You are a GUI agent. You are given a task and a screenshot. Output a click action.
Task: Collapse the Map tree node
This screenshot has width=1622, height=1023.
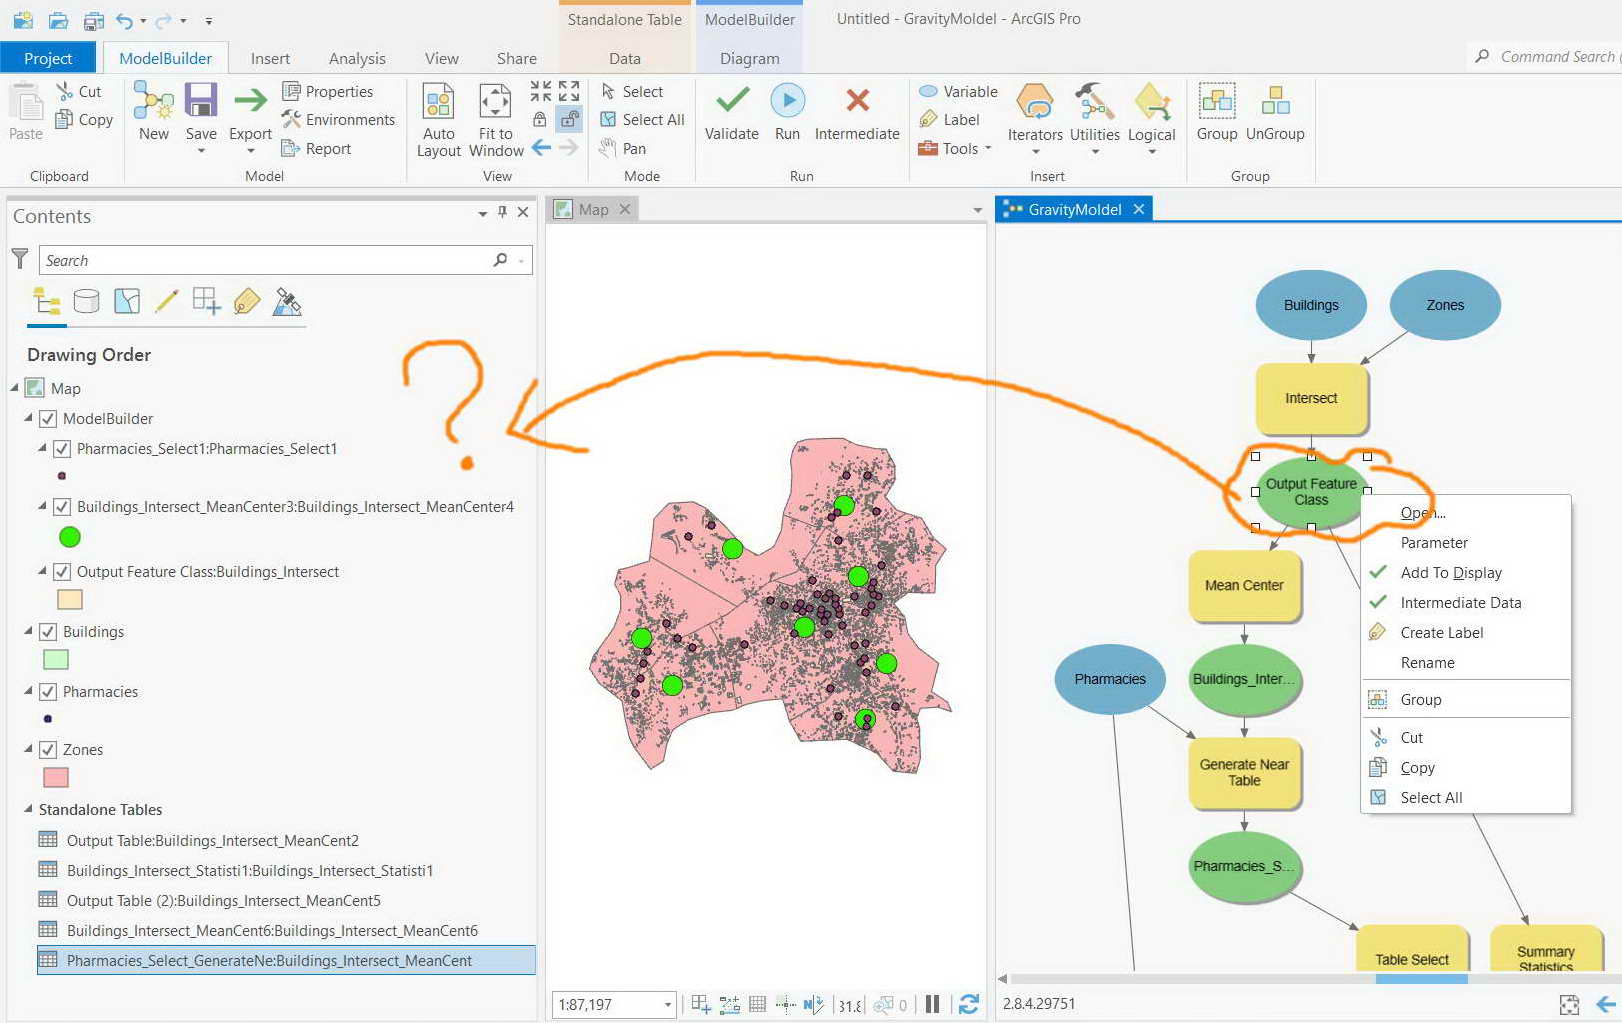point(15,388)
